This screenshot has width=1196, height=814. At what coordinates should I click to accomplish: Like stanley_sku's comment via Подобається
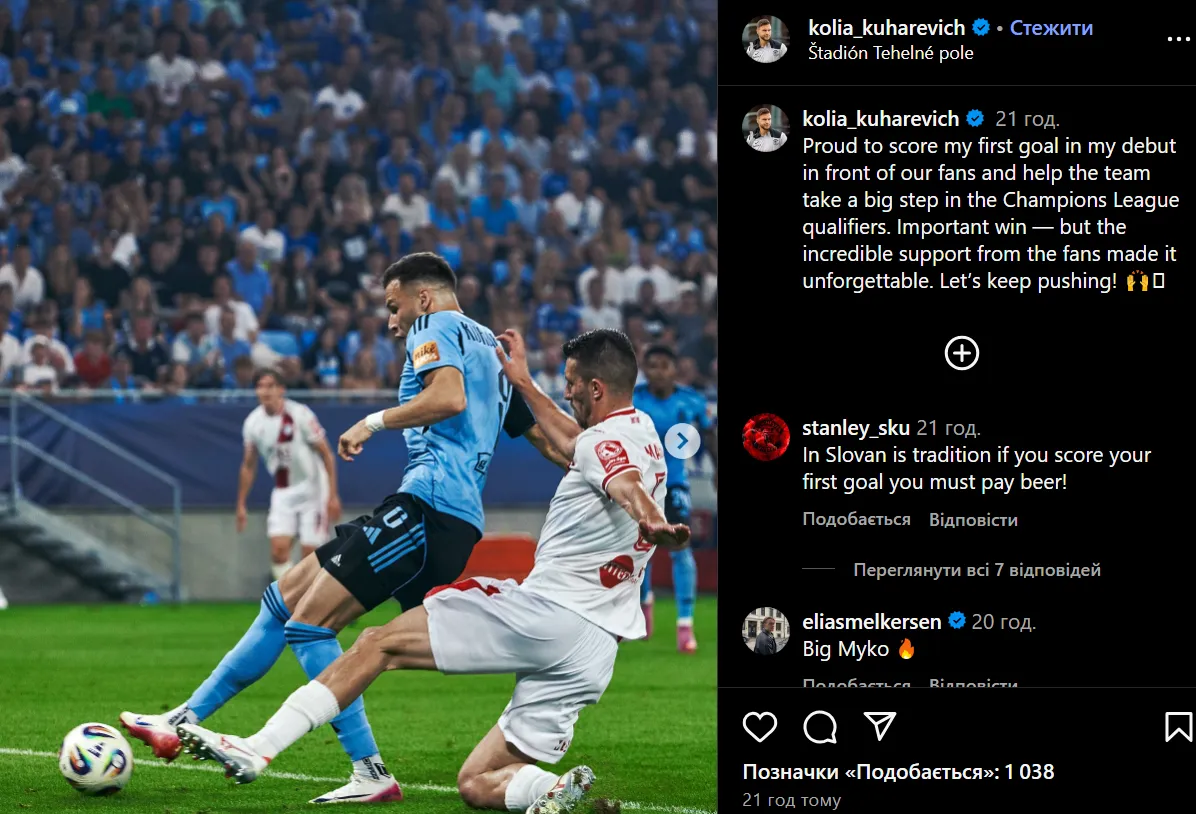click(x=856, y=520)
